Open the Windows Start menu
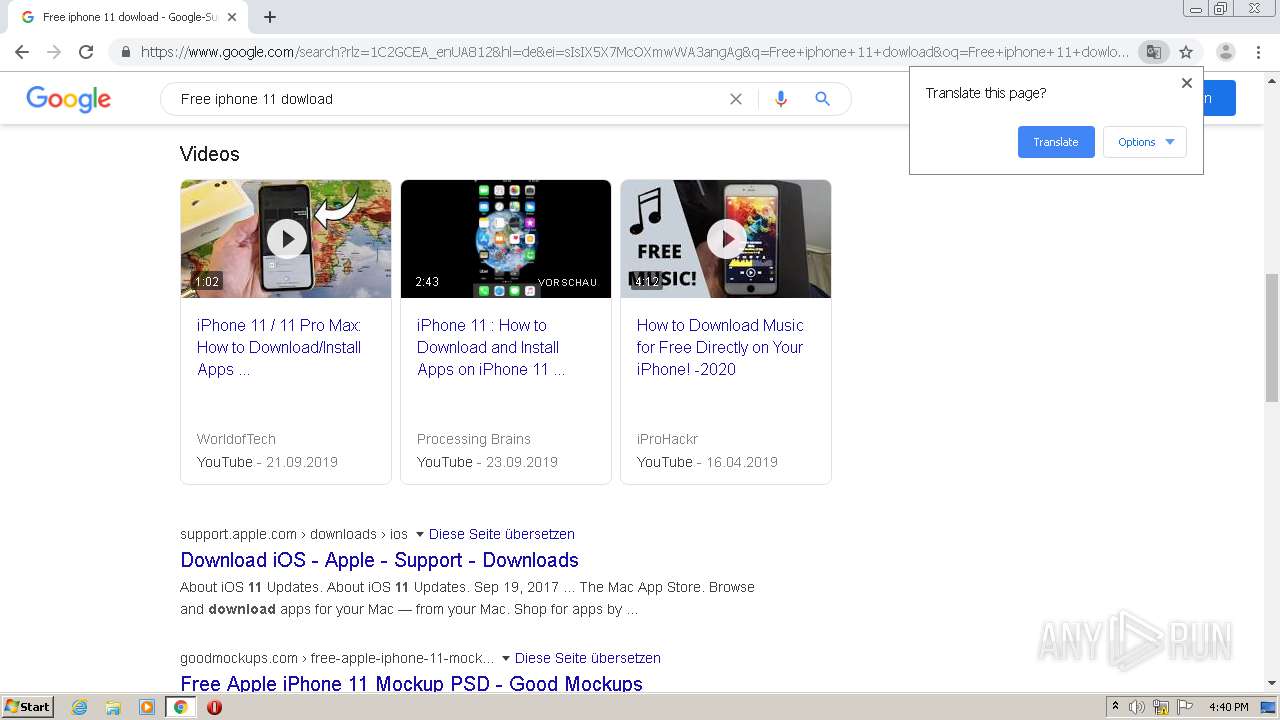Viewport: 1280px width, 720px height. point(28,707)
